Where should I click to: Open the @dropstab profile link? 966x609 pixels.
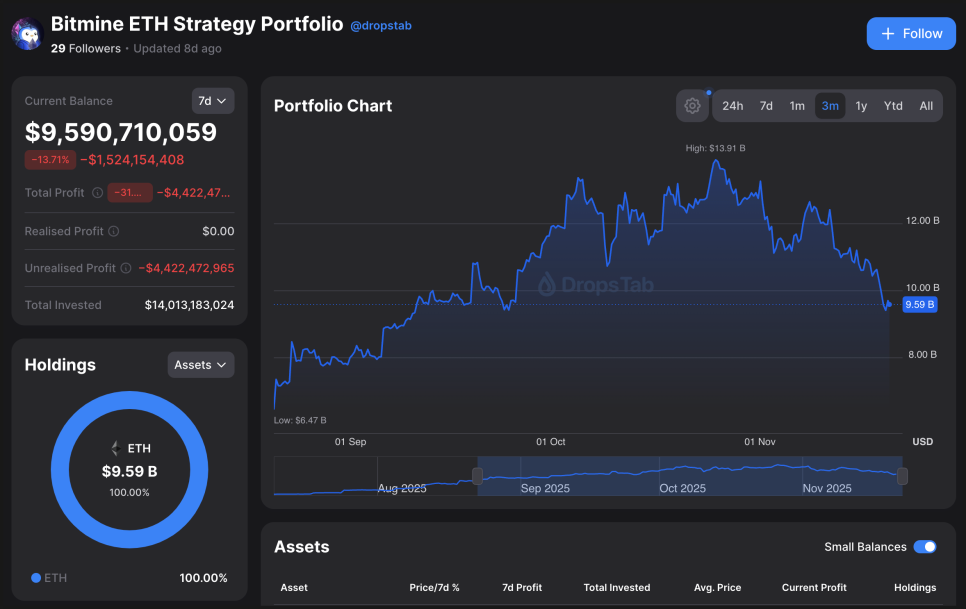(381, 26)
